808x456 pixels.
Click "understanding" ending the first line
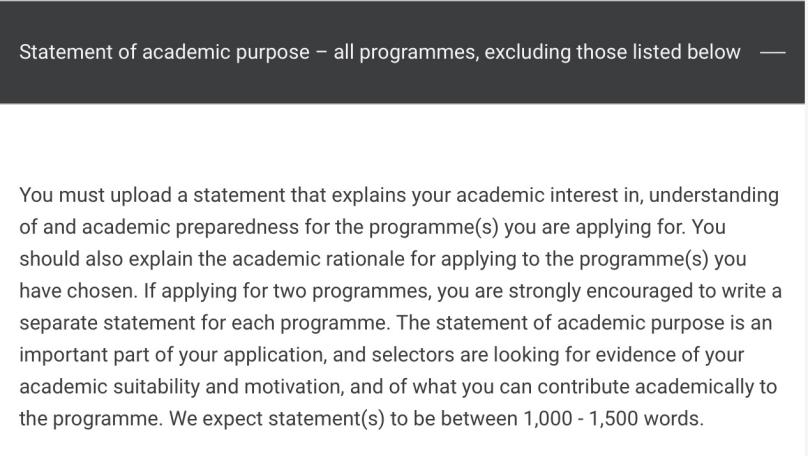tap(714, 195)
